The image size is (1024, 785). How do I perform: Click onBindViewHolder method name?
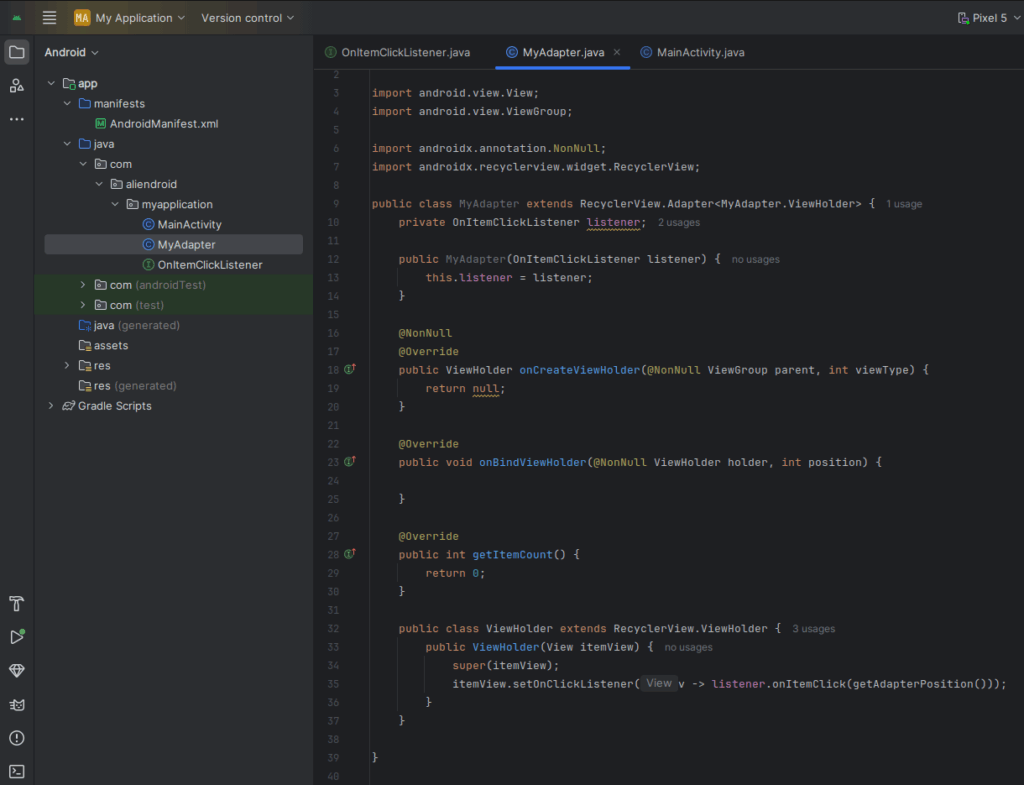pyautogui.click(x=532, y=462)
